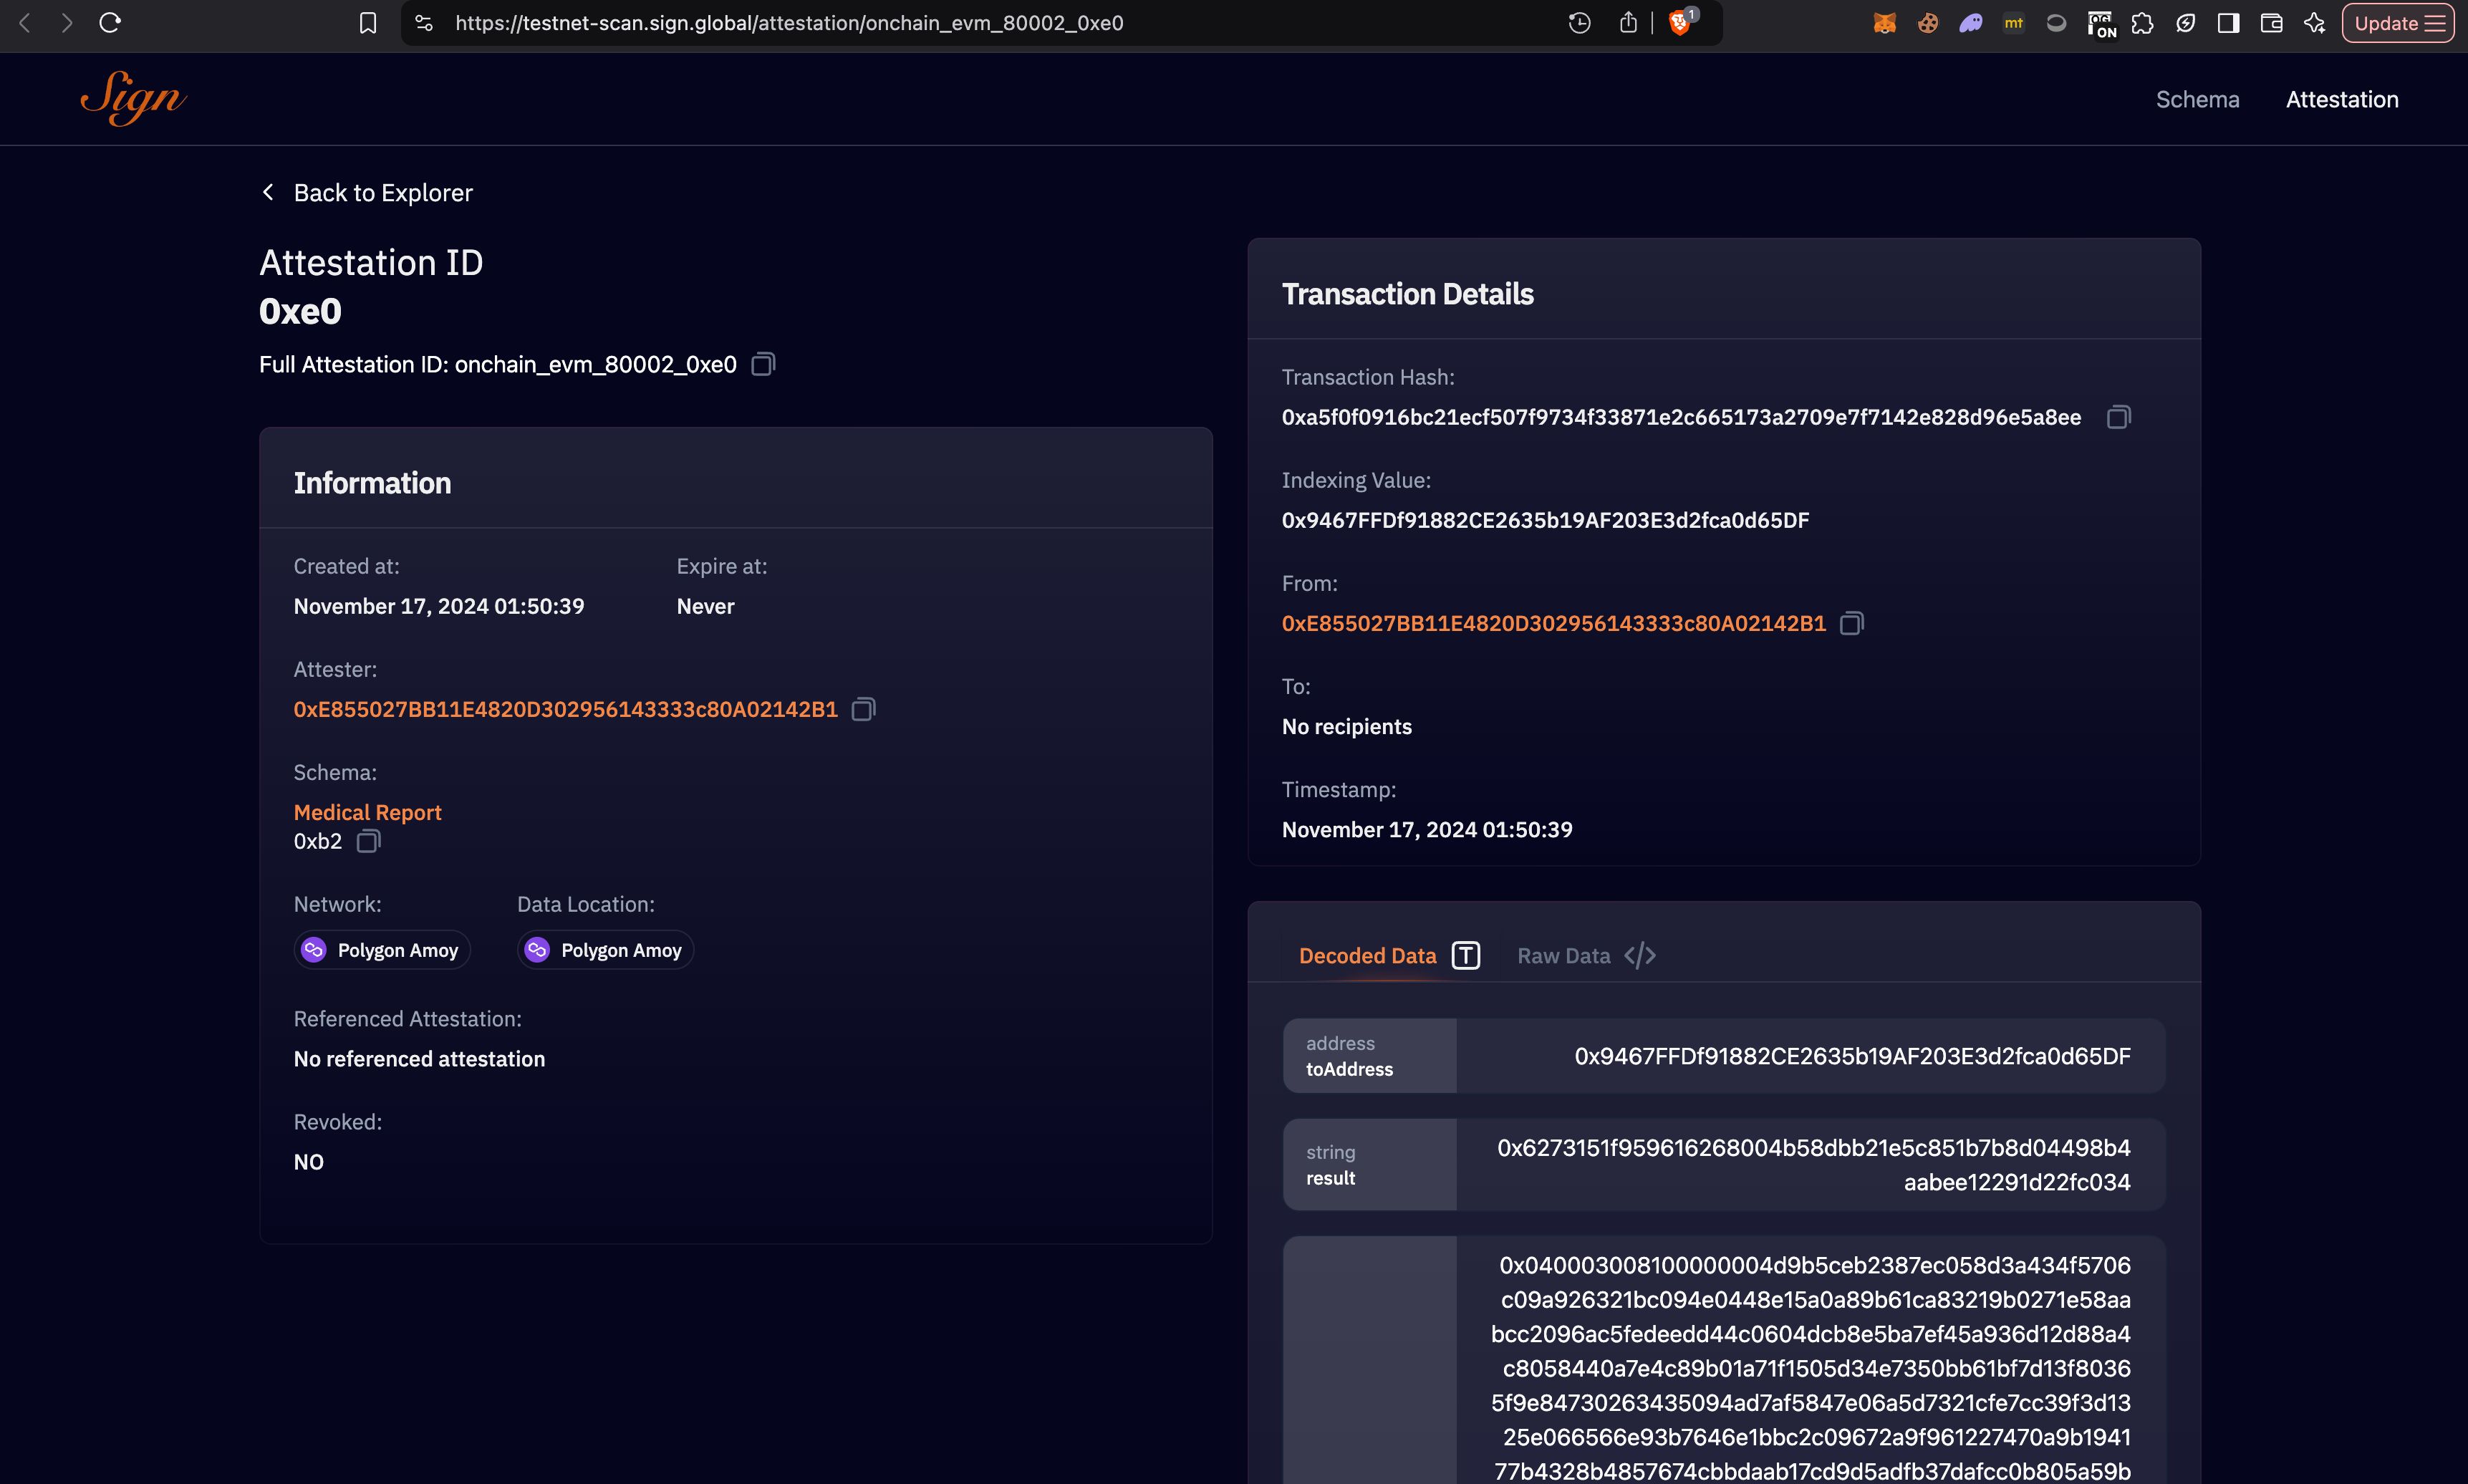Open the Phantom ghost wallet extension
Viewport: 2468px width, 1484px height.
[1970, 23]
